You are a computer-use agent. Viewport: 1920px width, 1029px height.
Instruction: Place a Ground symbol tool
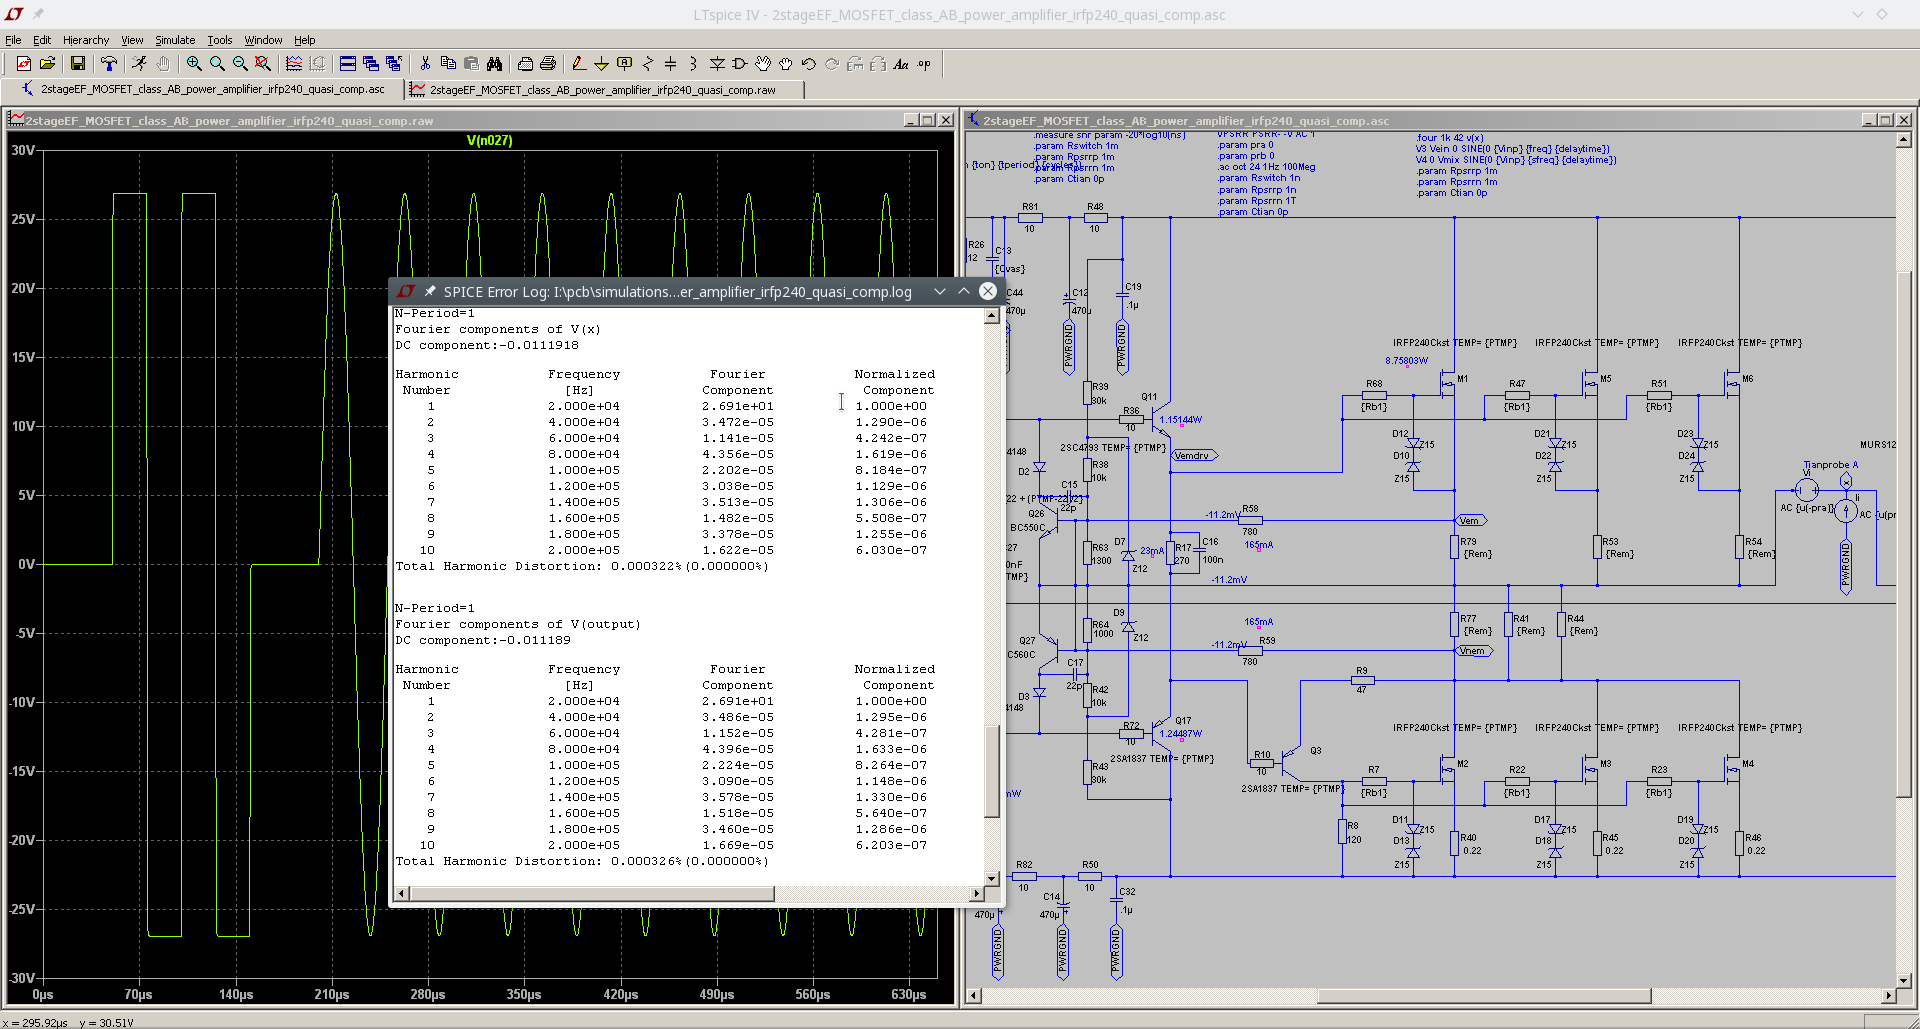pyautogui.click(x=601, y=64)
